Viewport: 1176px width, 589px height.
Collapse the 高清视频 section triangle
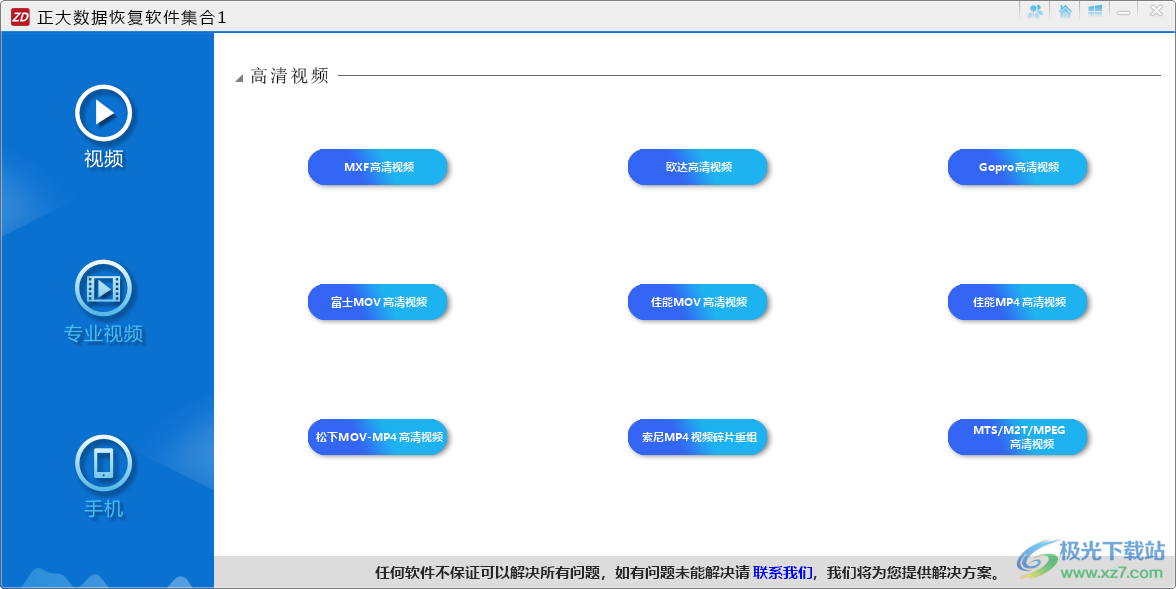[239, 78]
